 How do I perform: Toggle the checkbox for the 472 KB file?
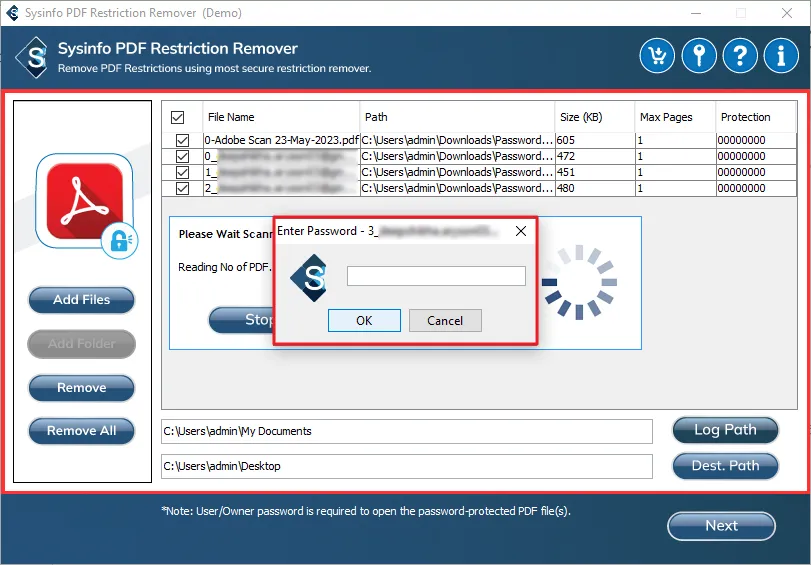pyautogui.click(x=182, y=156)
